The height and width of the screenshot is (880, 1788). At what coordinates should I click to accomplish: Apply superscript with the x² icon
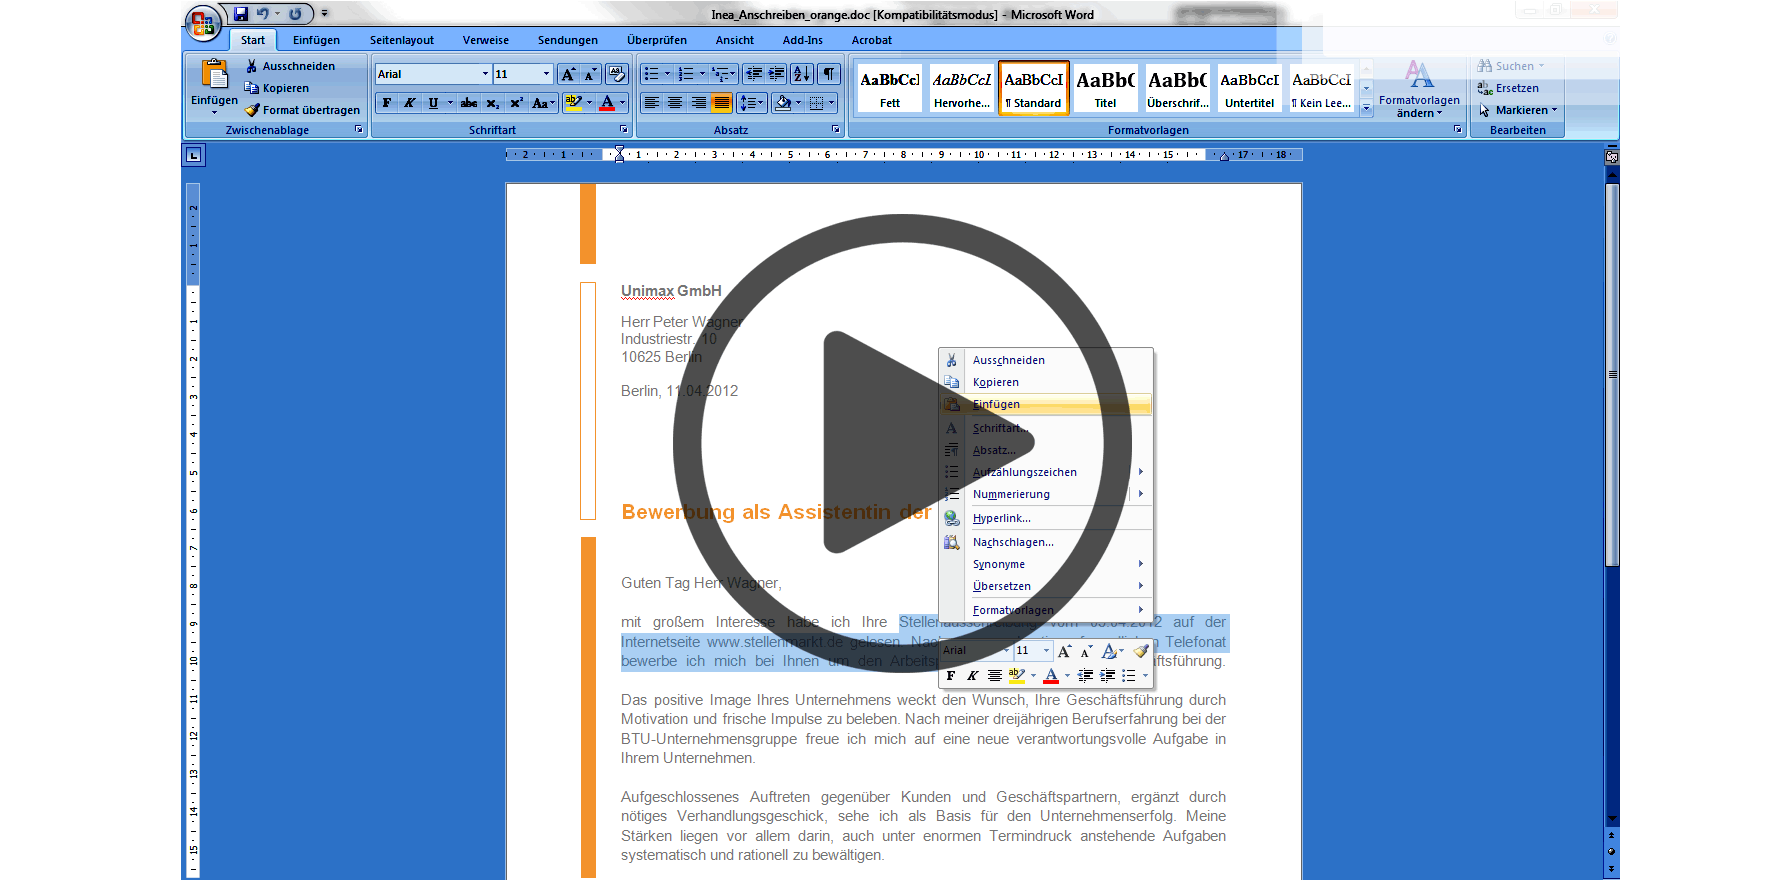516,103
